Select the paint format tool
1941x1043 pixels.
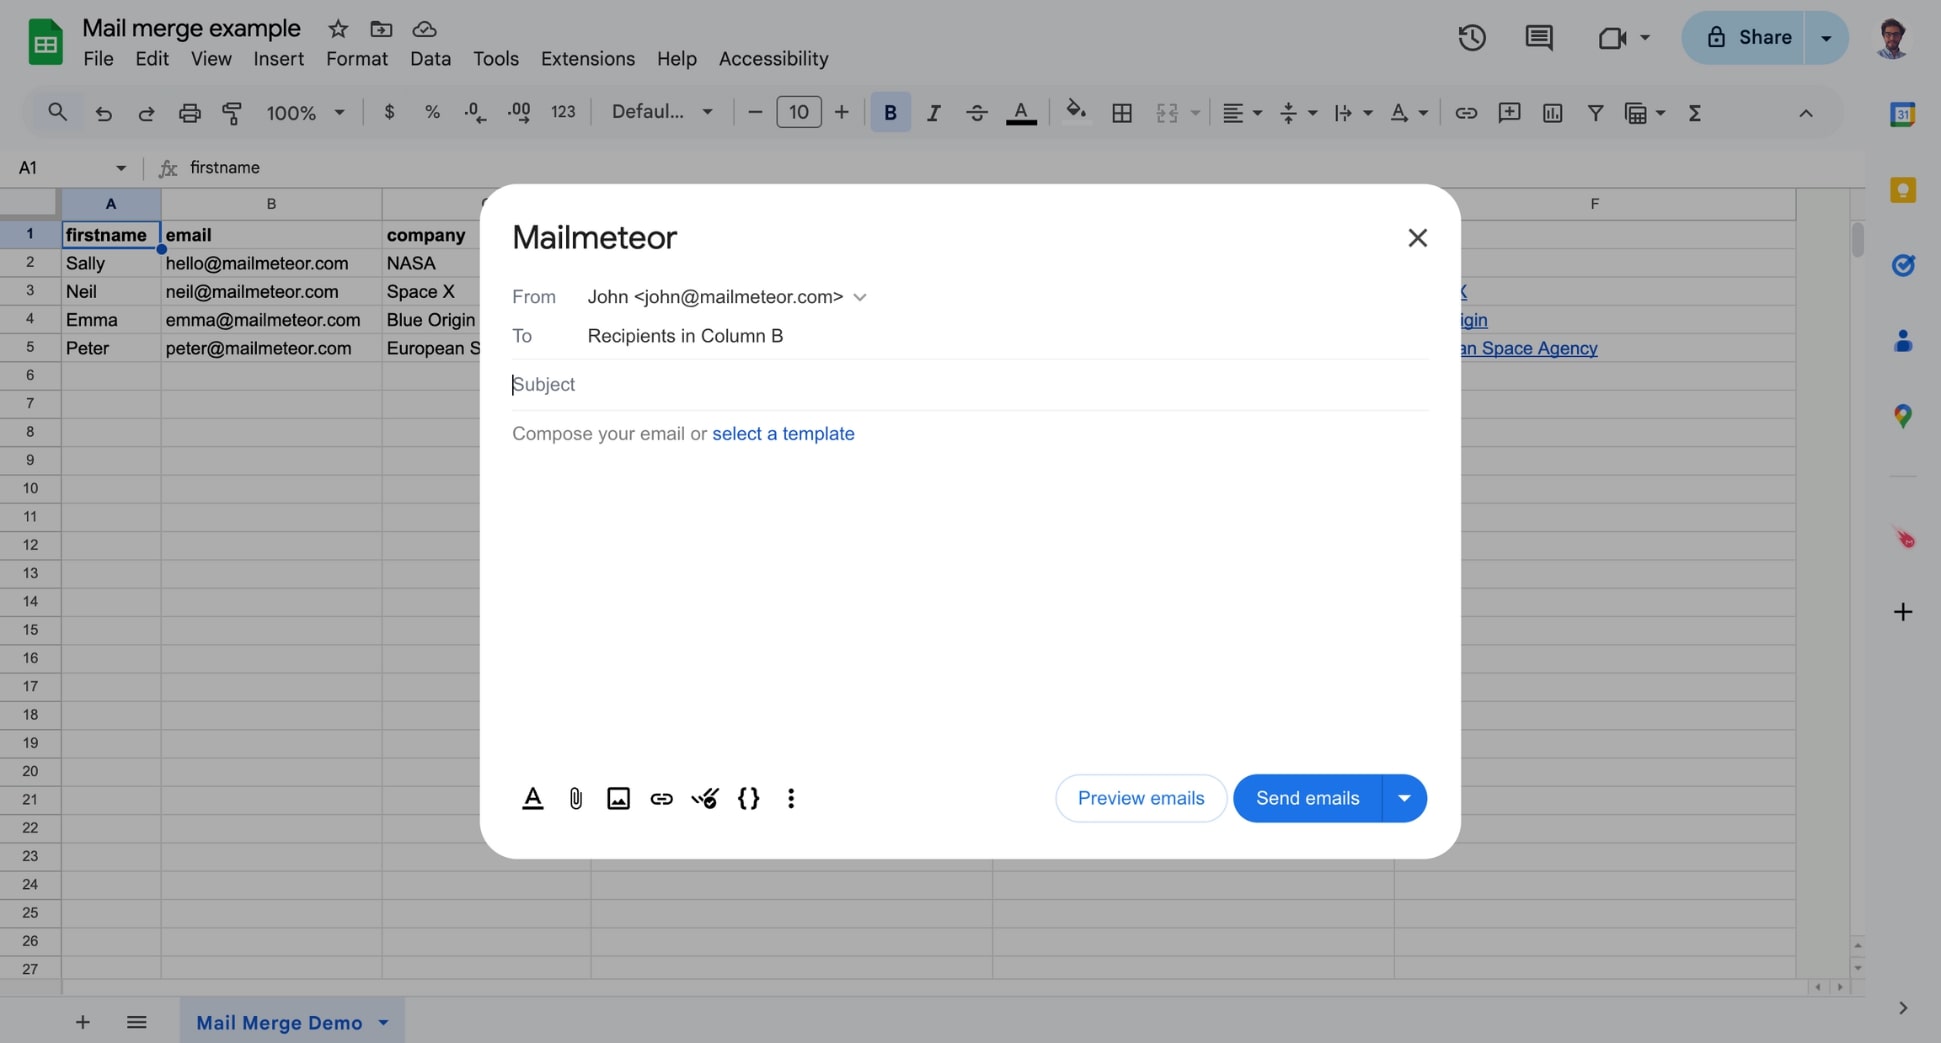(232, 113)
